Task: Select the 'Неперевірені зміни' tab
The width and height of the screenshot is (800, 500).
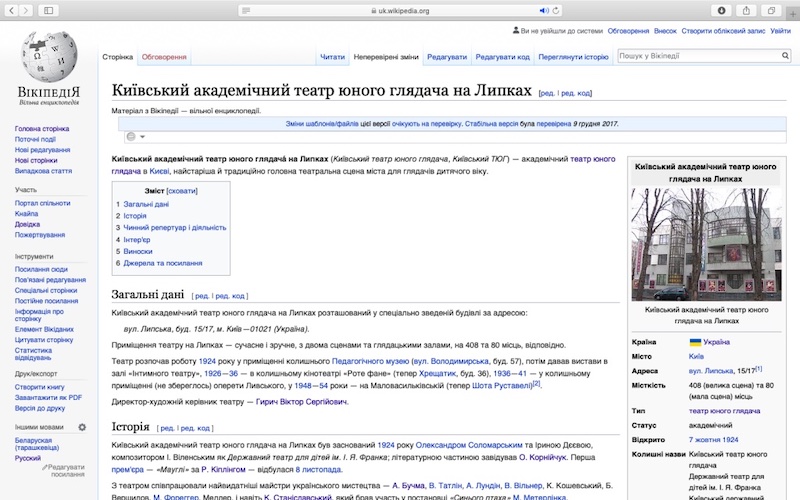Action: coord(386,57)
